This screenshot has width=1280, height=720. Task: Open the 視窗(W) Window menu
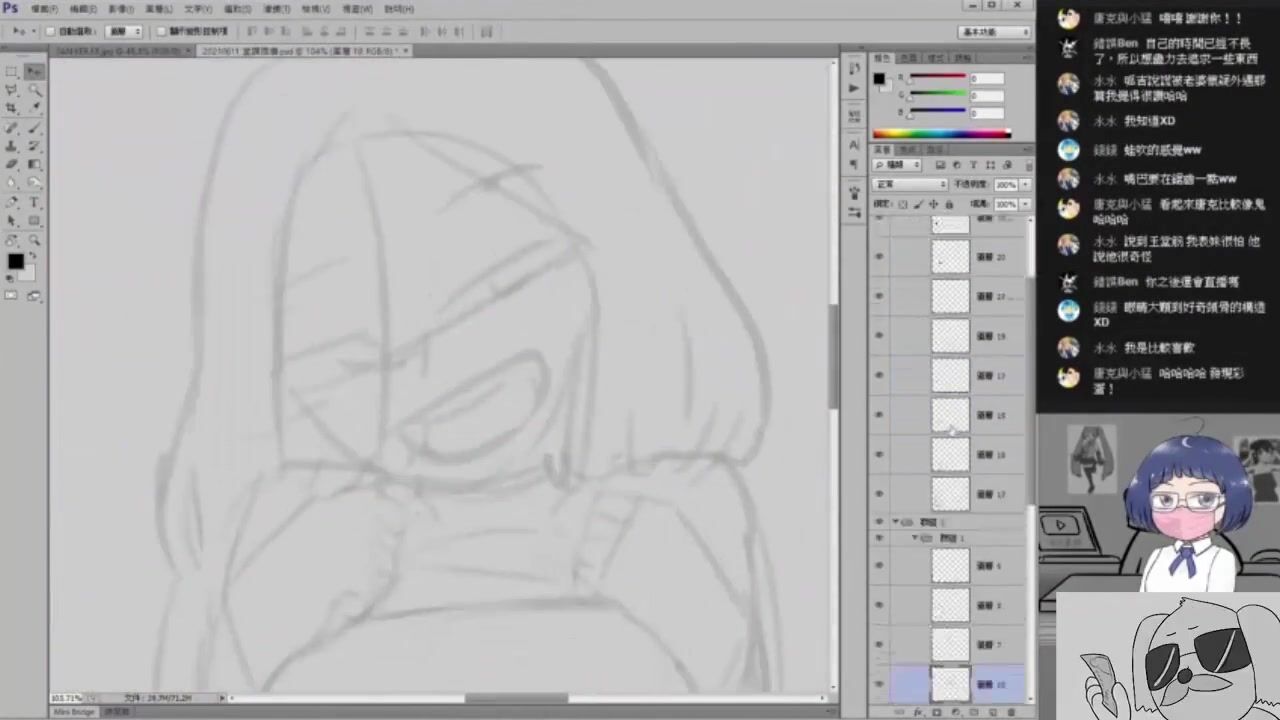coord(357,9)
